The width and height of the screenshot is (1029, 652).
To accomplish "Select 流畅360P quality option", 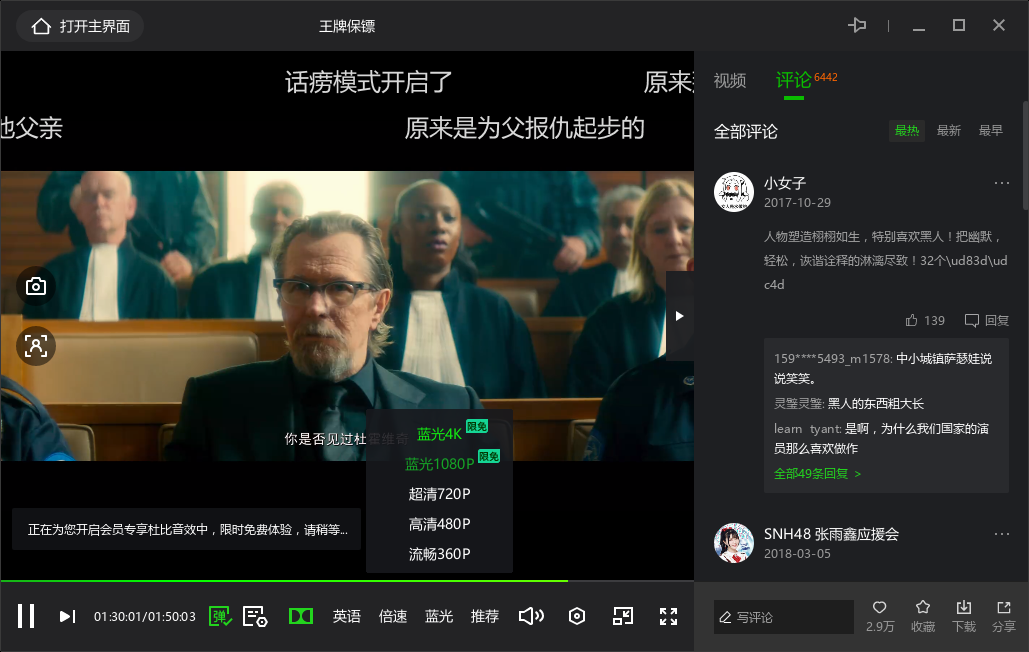I will [x=439, y=554].
